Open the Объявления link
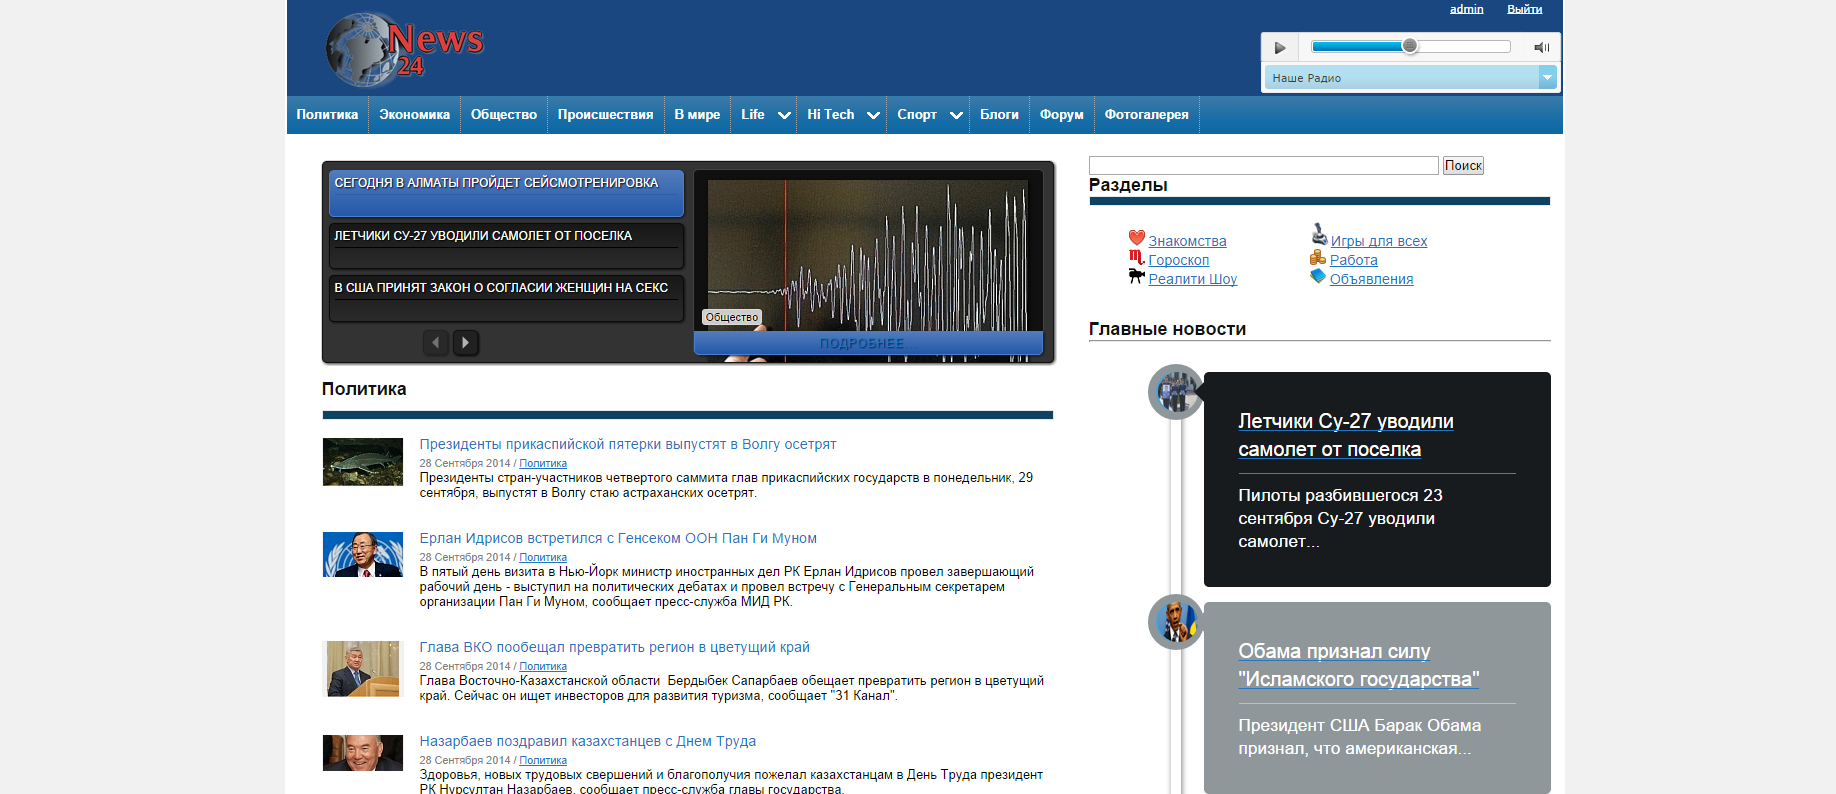The image size is (1836, 794). pyautogui.click(x=1371, y=279)
